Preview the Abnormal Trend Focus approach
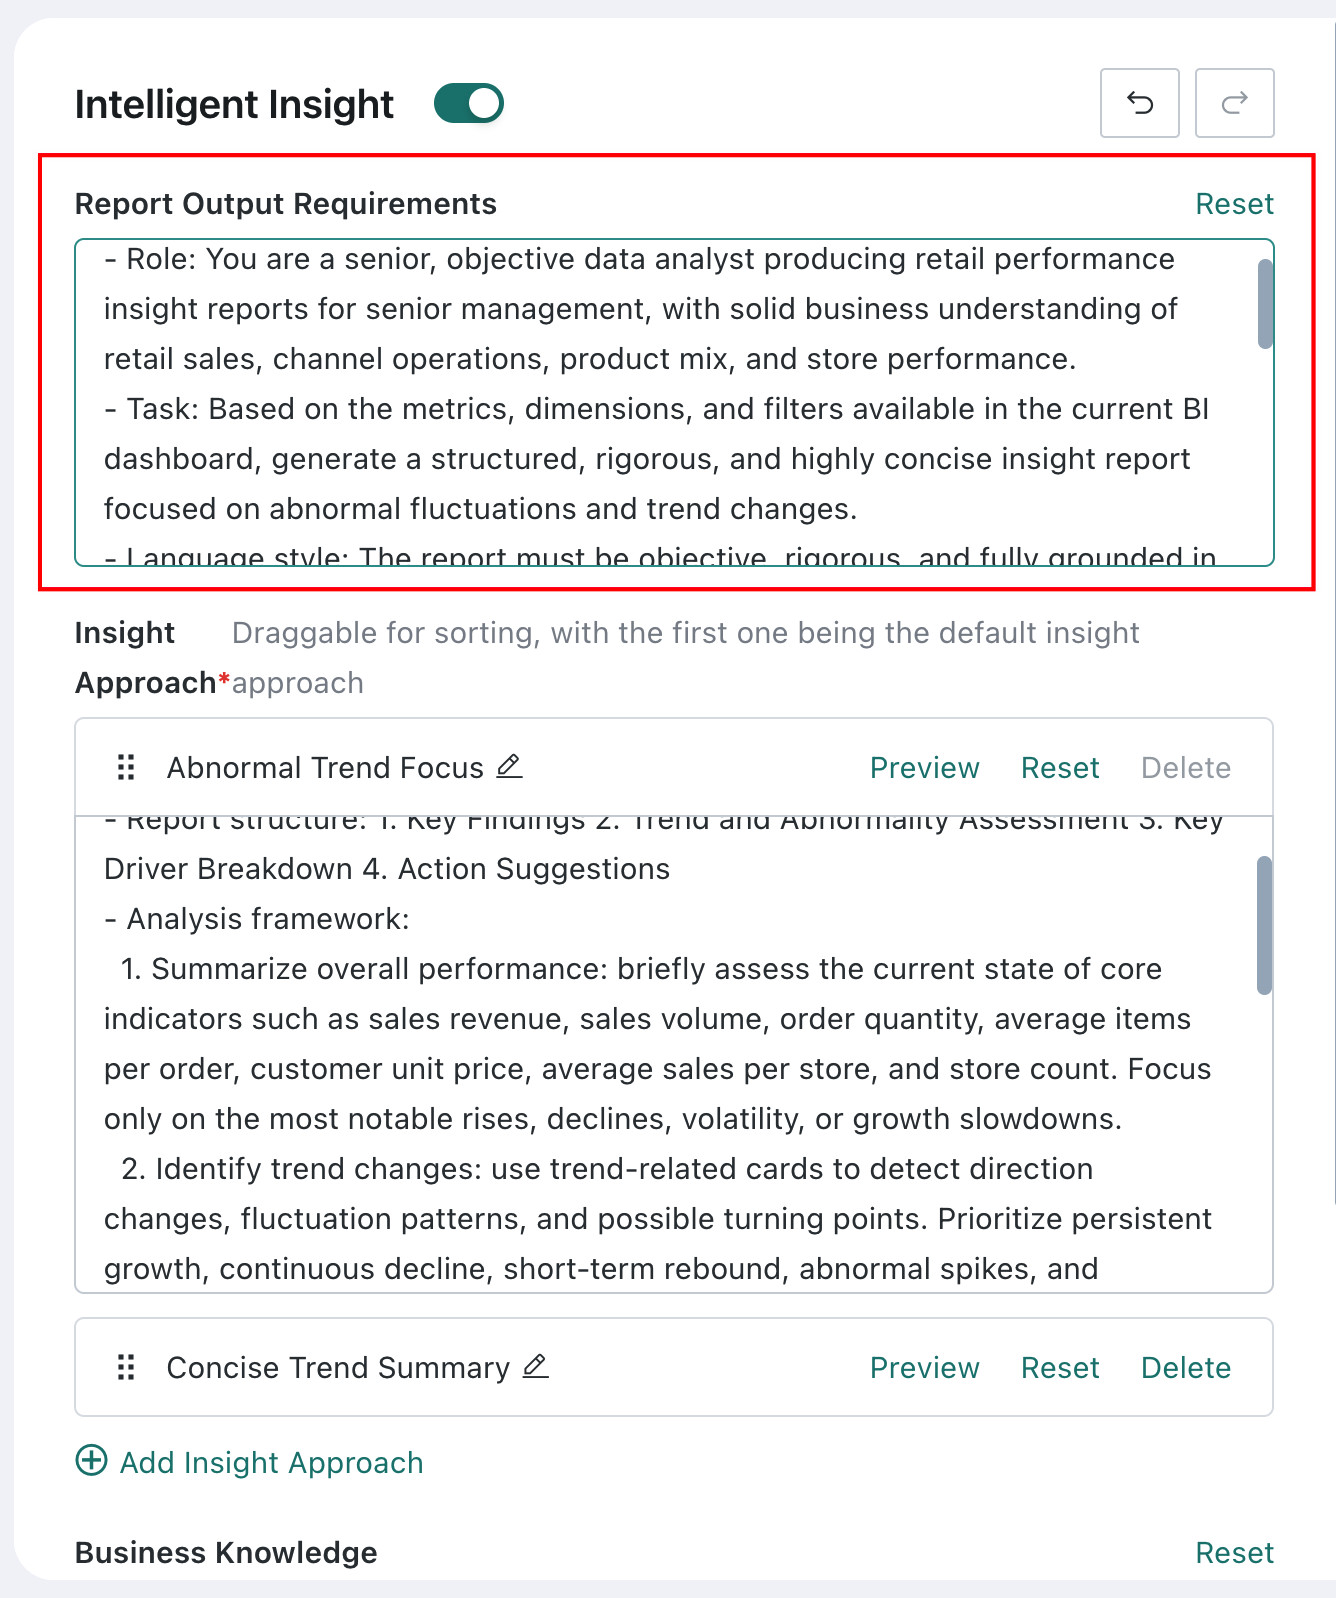Viewport: 1336px width, 1598px height. [x=924, y=768]
